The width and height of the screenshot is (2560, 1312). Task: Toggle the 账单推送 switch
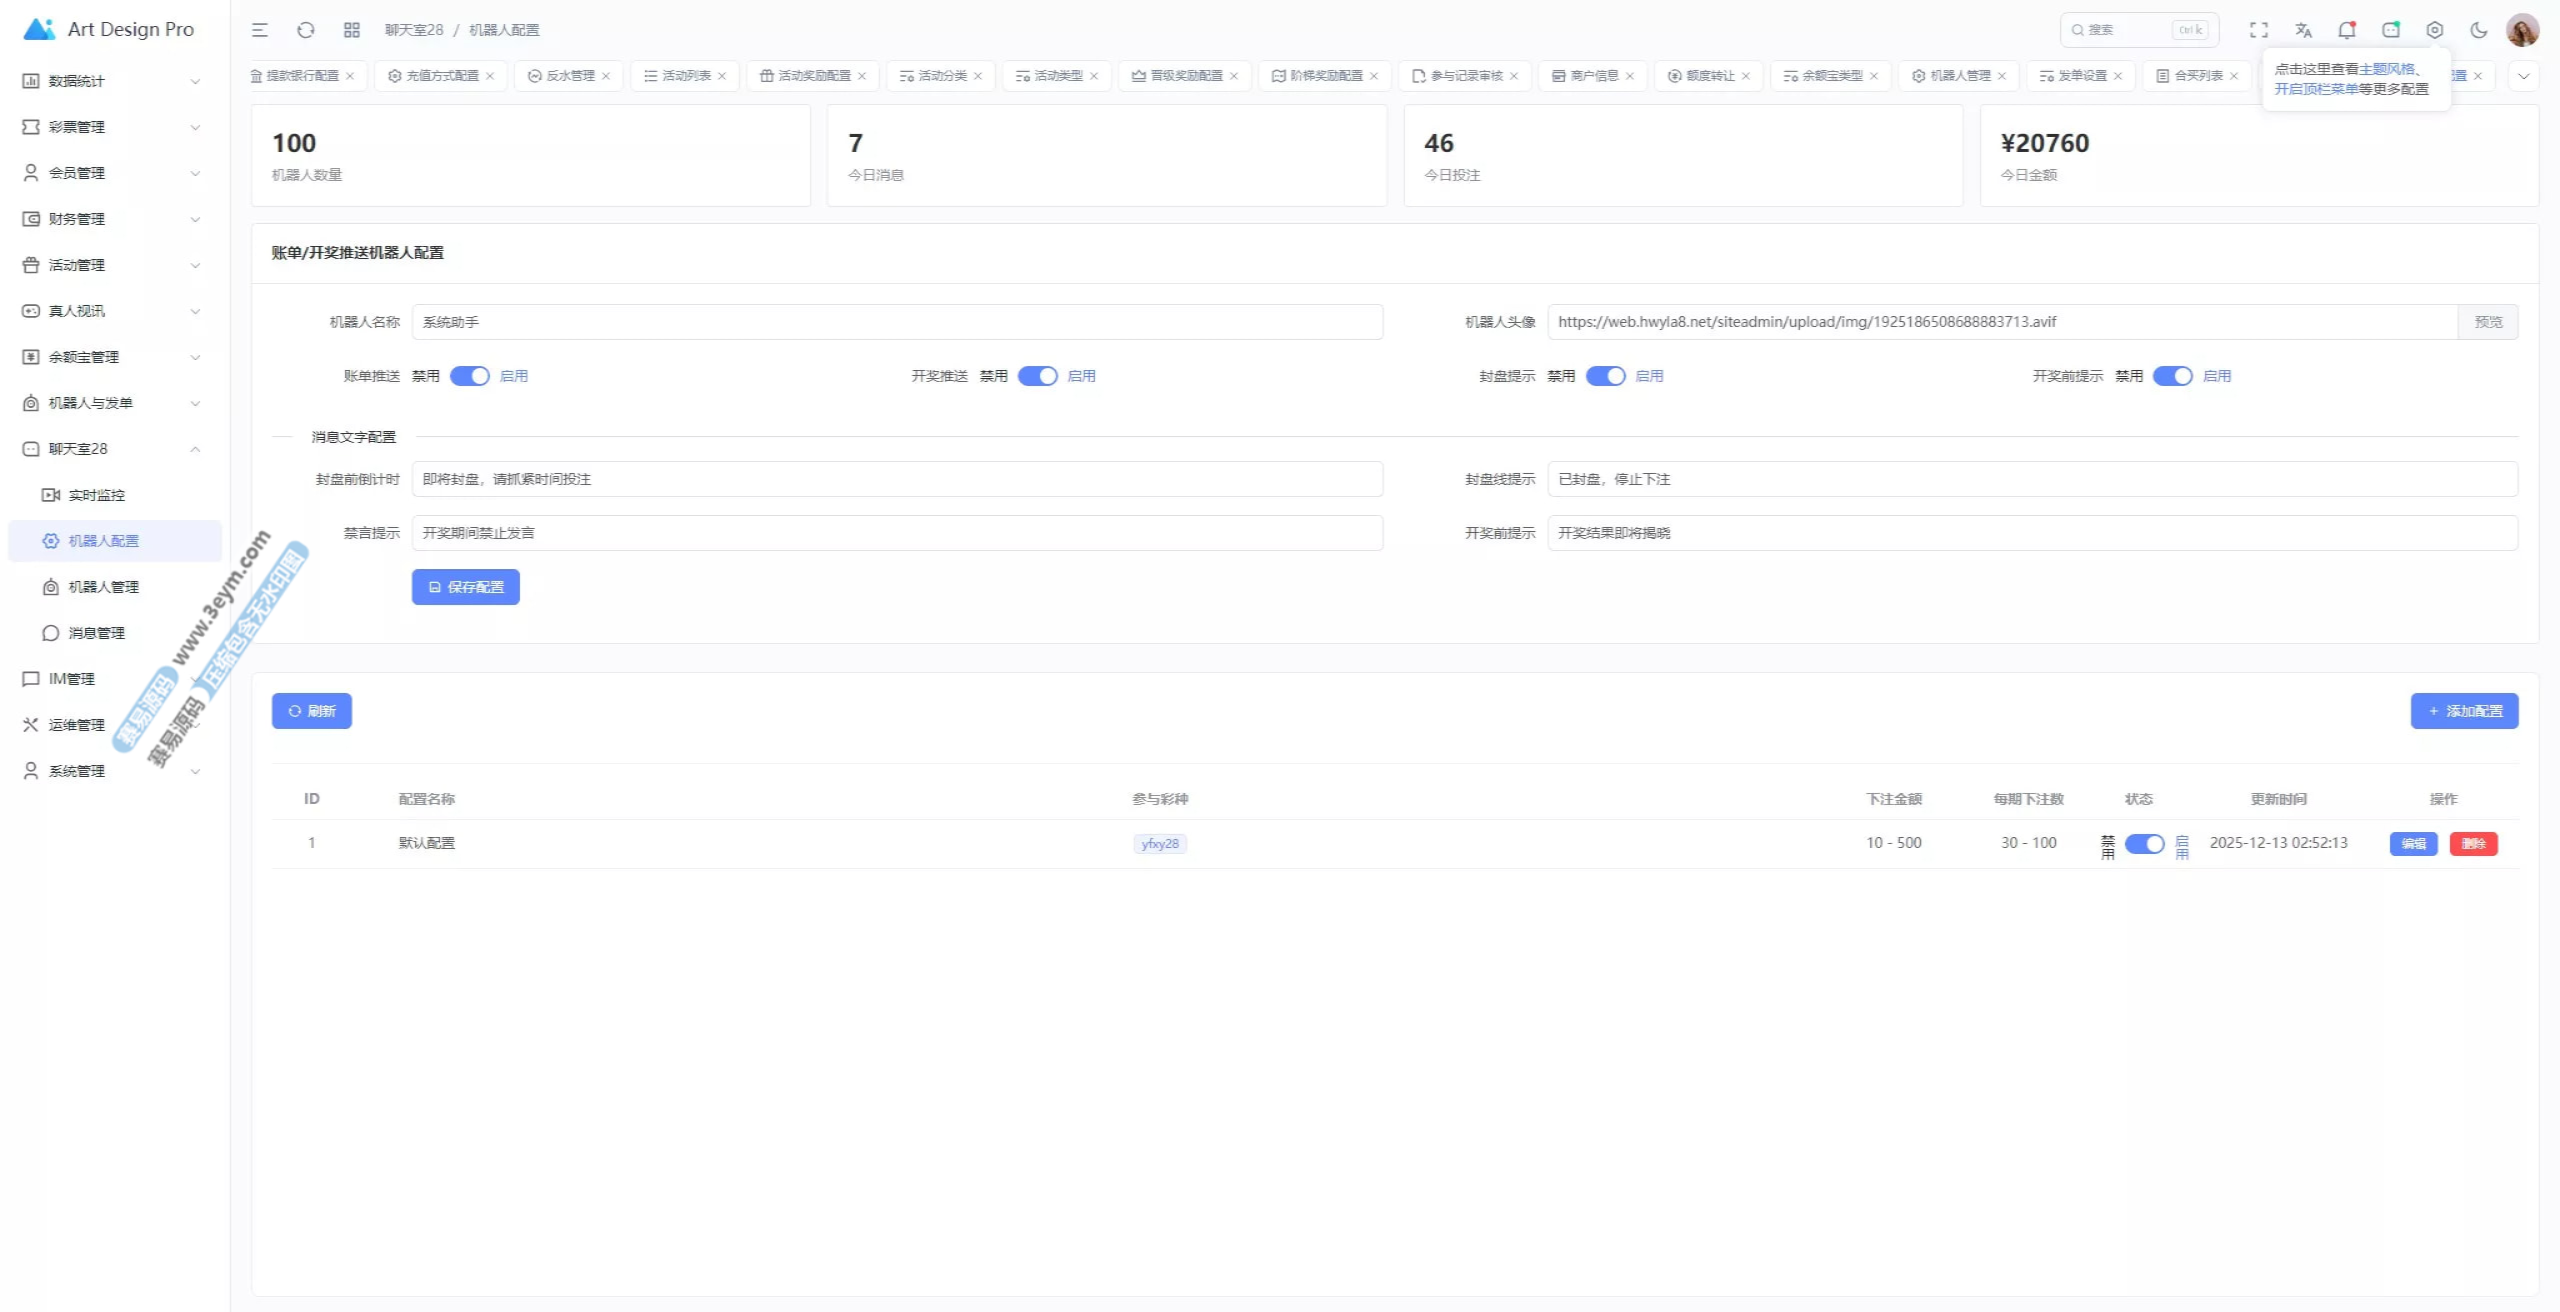coord(470,376)
